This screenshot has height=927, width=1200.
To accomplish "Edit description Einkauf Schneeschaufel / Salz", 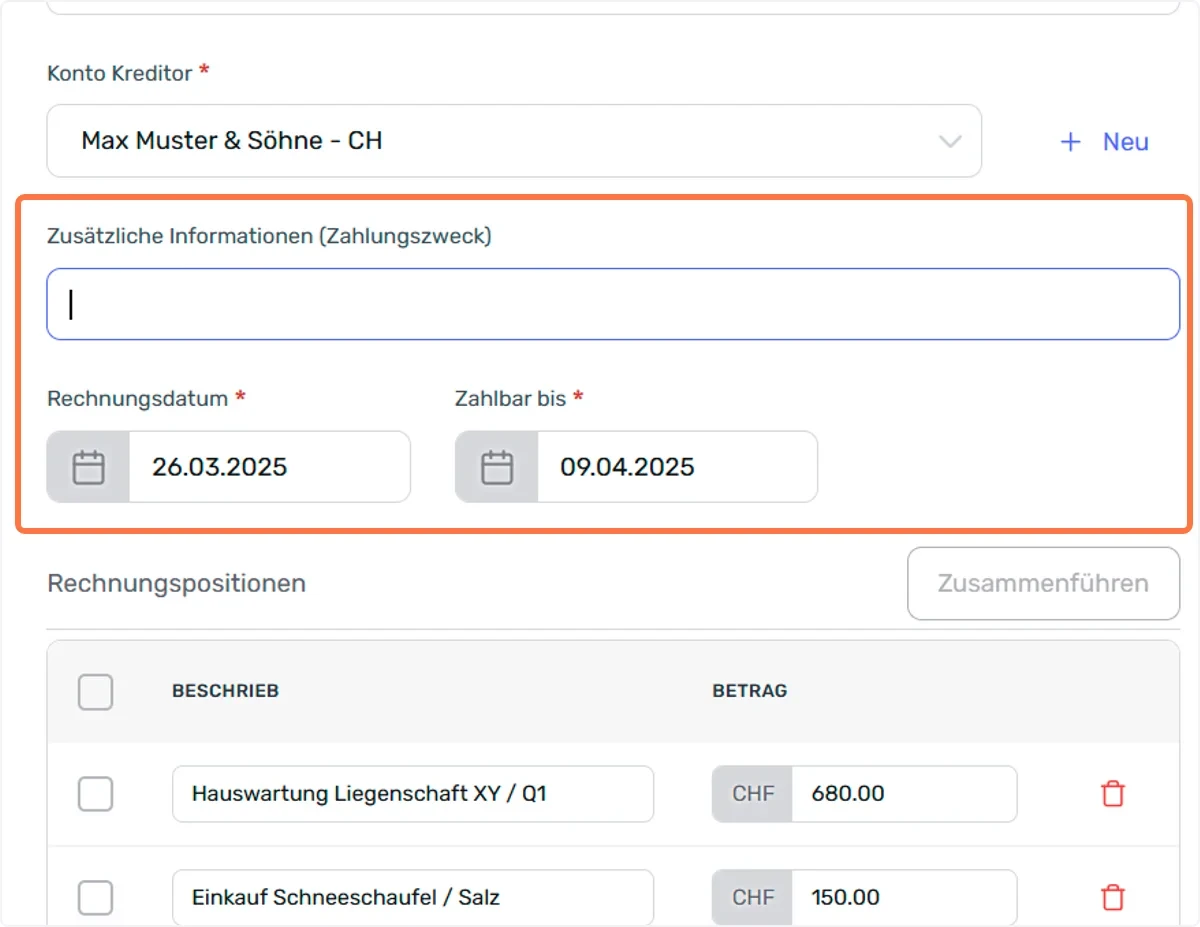I will coord(413,897).
